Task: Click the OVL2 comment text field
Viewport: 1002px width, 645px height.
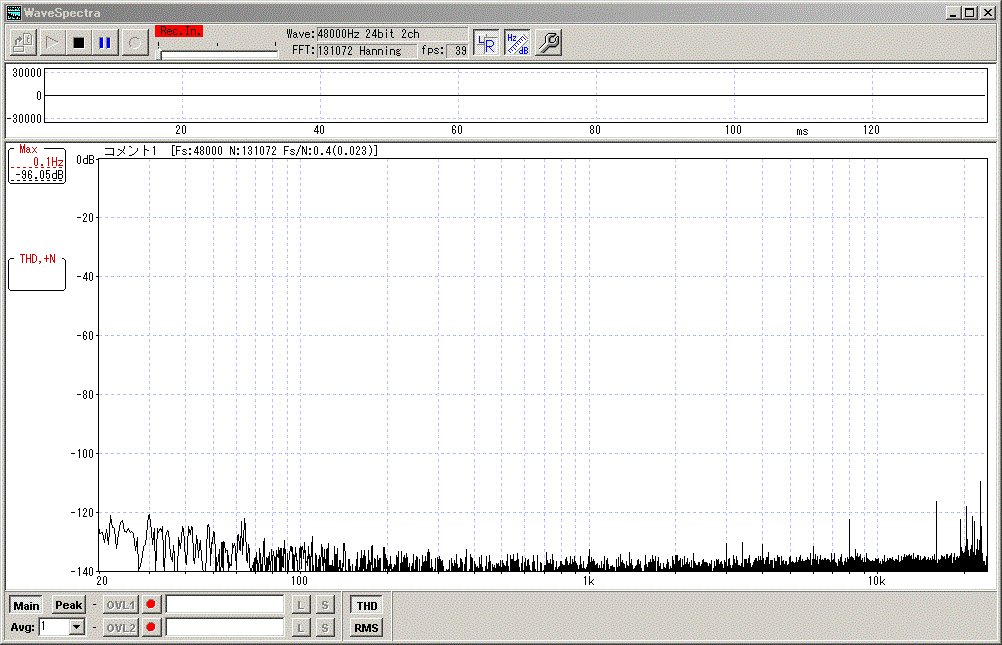Action: pos(225,628)
